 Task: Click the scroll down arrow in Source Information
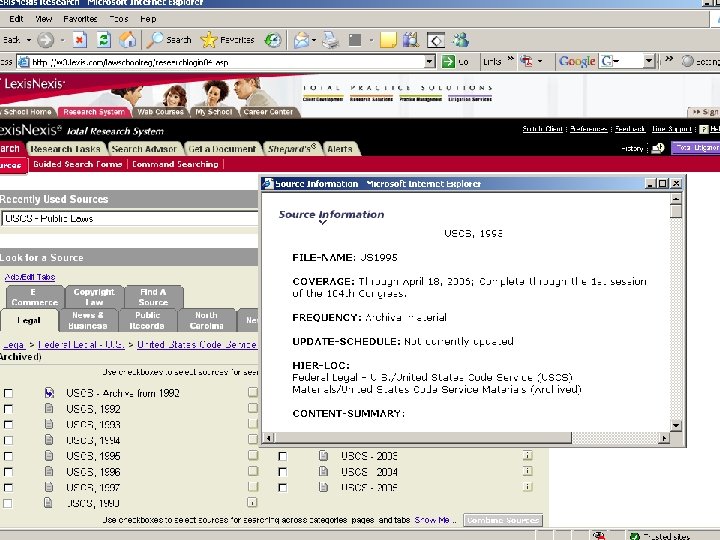coord(675,425)
